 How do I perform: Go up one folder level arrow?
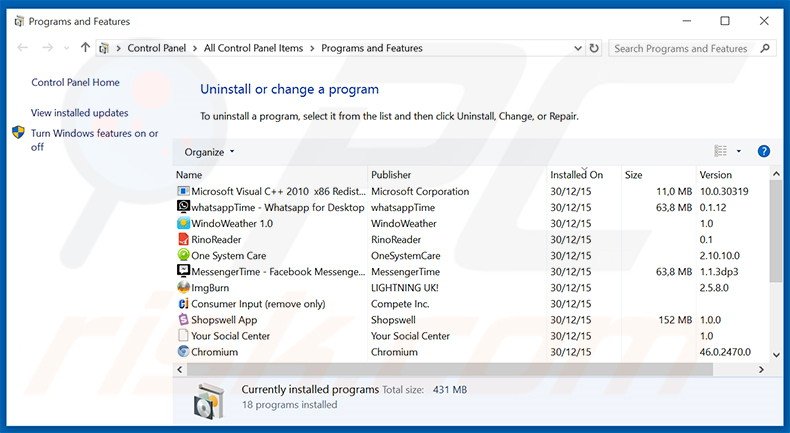(85, 48)
